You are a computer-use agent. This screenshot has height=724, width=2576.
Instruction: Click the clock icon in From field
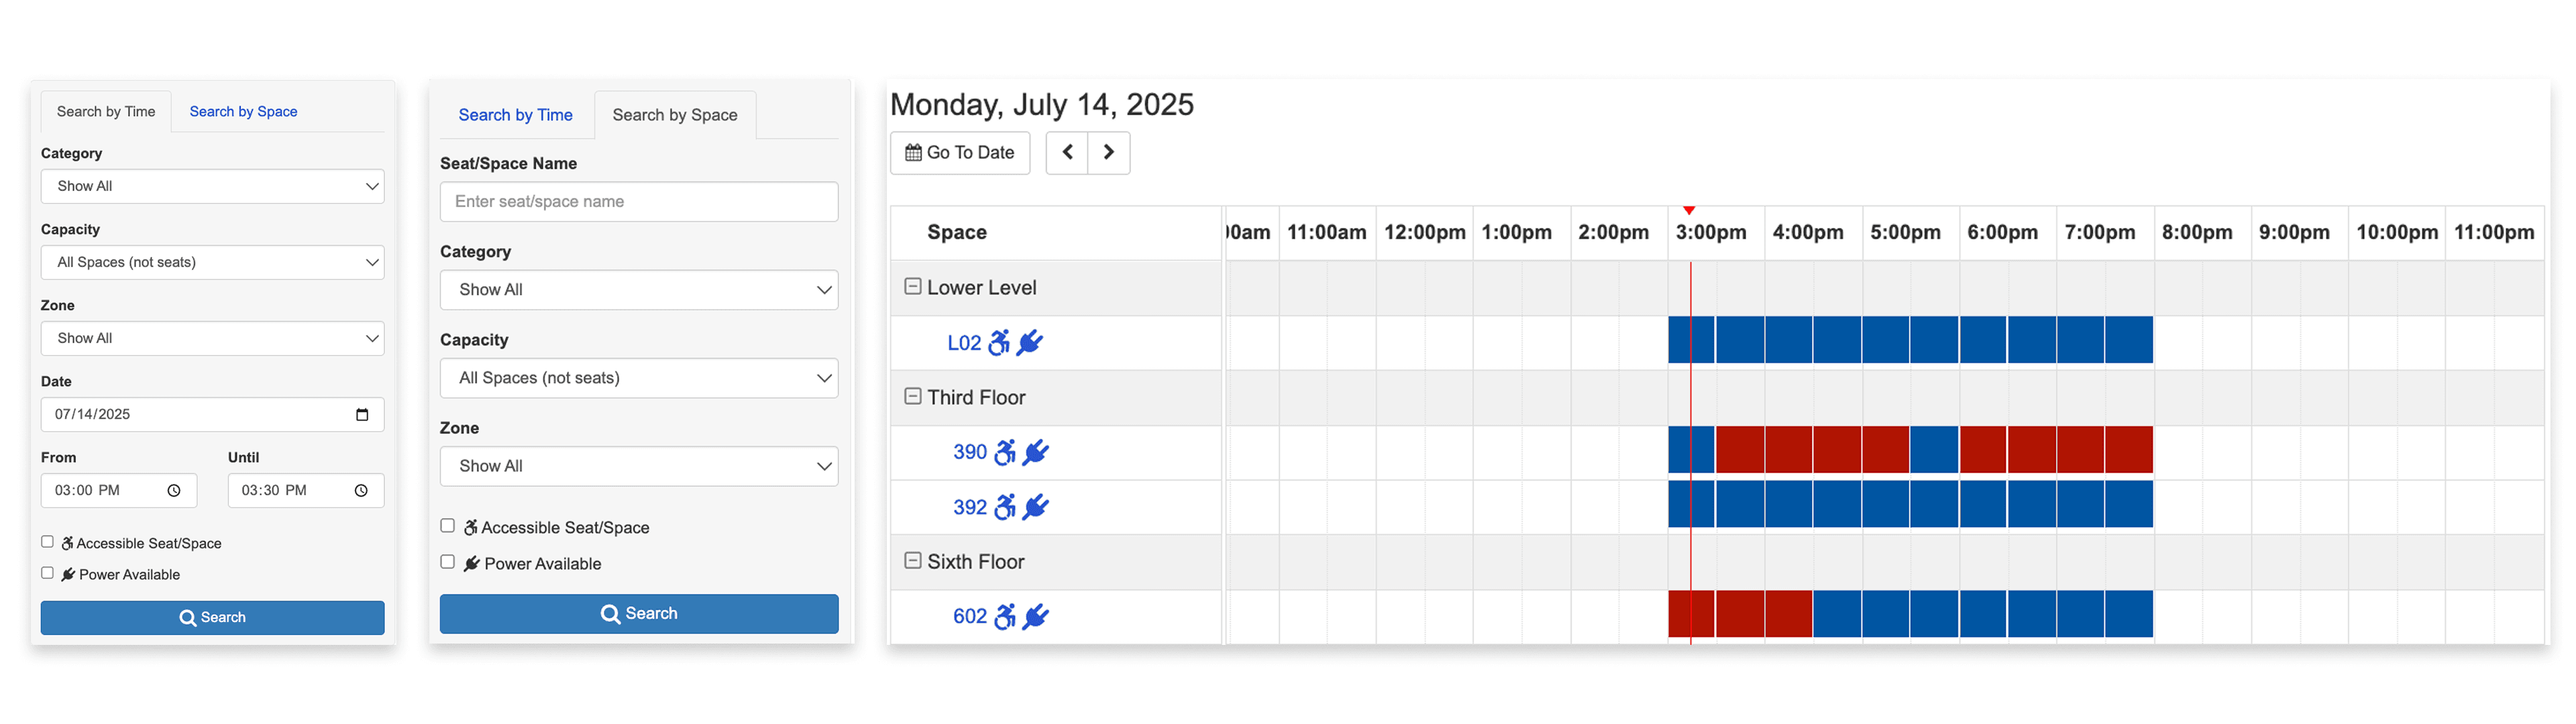point(174,491)
